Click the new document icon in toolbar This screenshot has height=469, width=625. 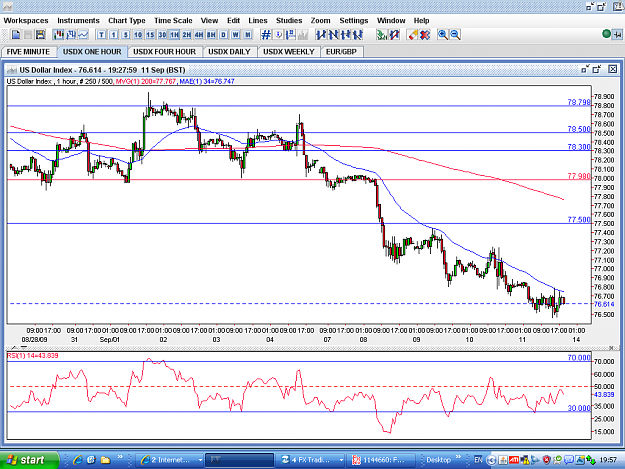16,35
